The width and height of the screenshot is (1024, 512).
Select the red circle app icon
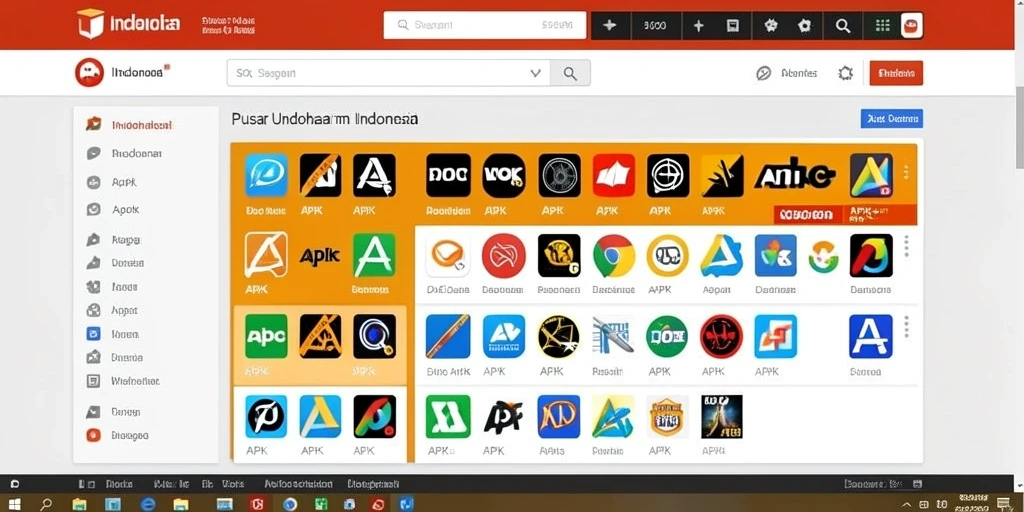(504, 255)
